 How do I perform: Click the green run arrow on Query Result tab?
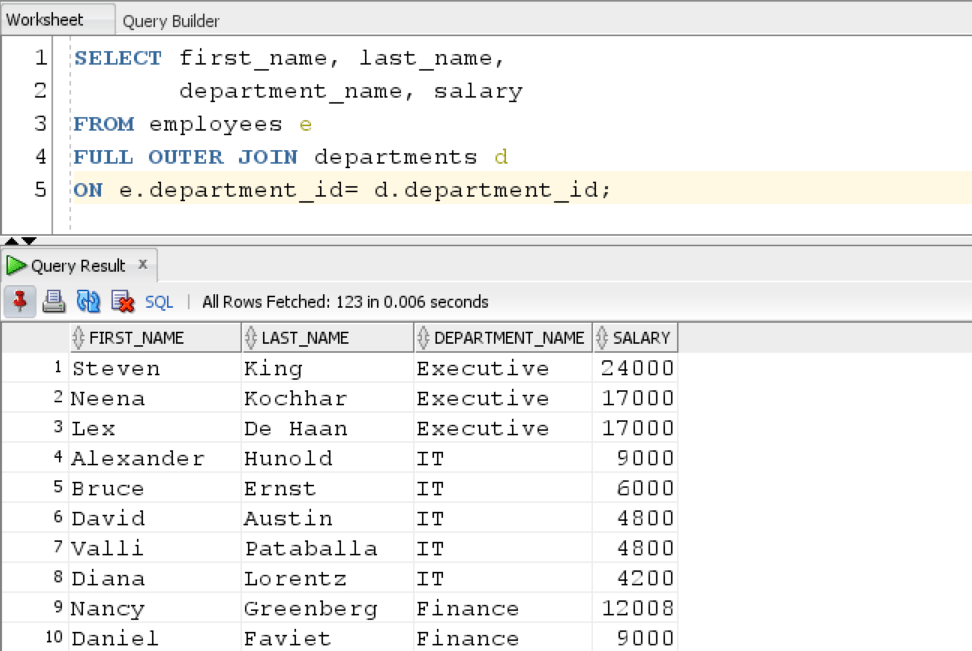point(16,266)
